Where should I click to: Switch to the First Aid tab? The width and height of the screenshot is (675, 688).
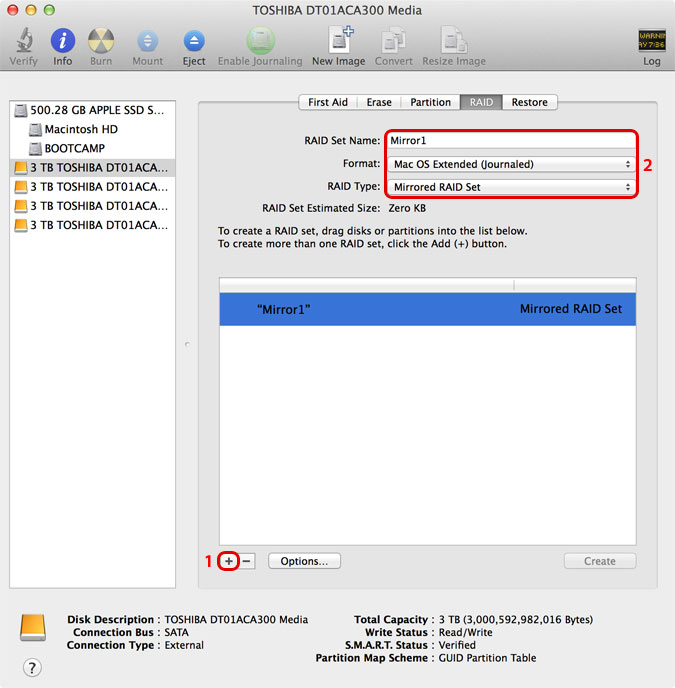[327, 102]
